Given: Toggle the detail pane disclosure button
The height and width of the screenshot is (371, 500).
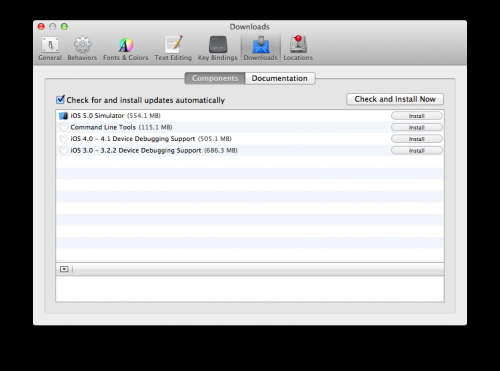Looking at the screenshot, I should [64, 269].
